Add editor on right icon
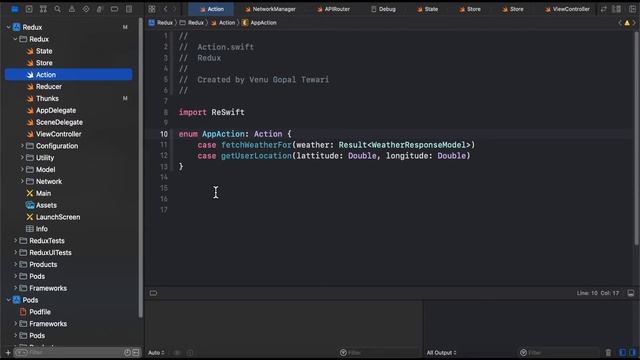The image size is (640, 360). 632,9
